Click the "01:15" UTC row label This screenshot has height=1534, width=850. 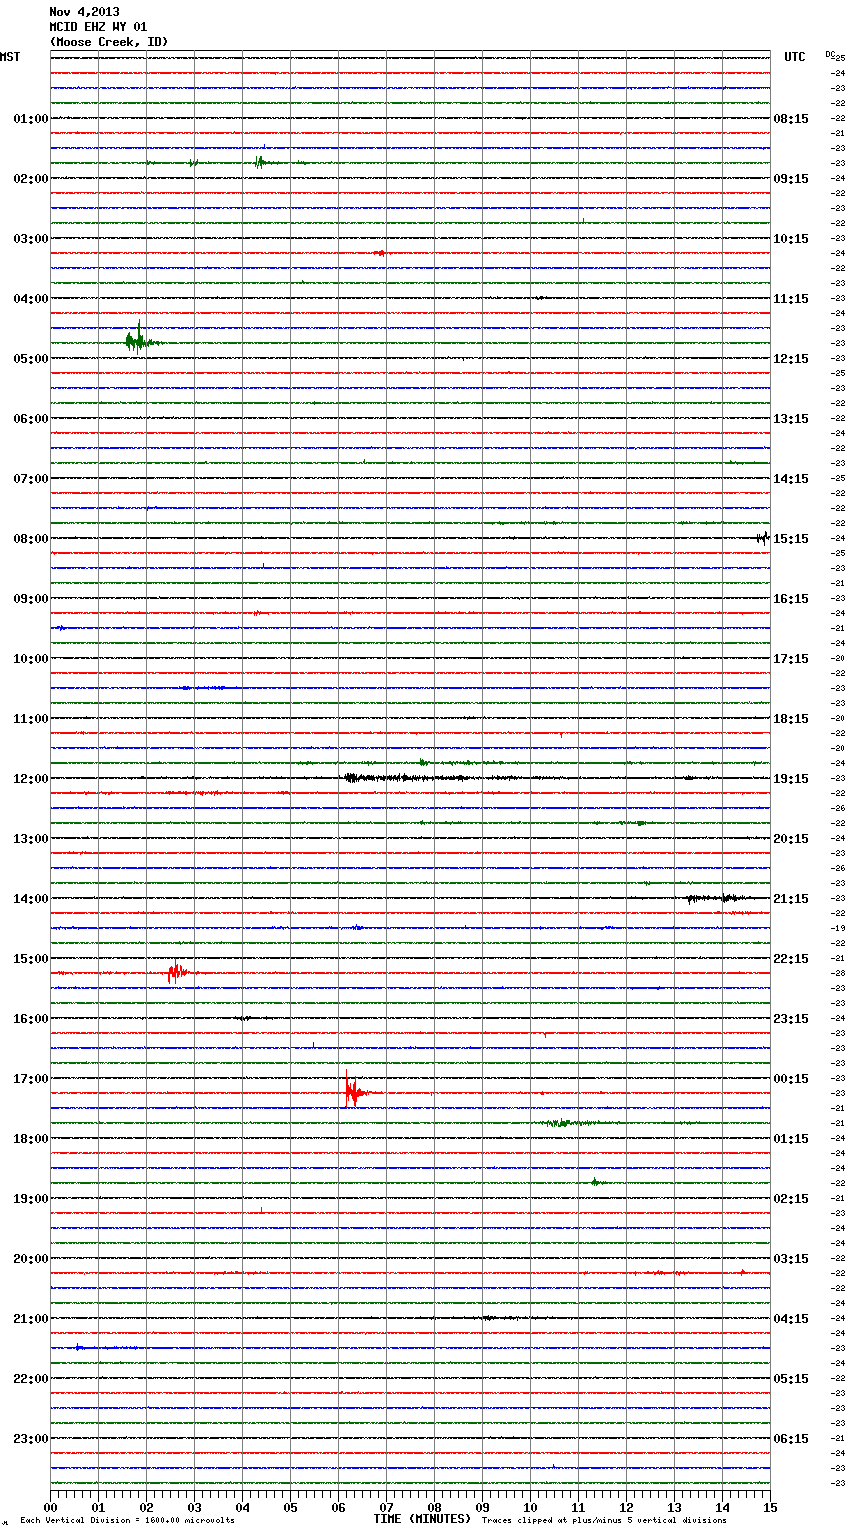[x=791, y=1139]
